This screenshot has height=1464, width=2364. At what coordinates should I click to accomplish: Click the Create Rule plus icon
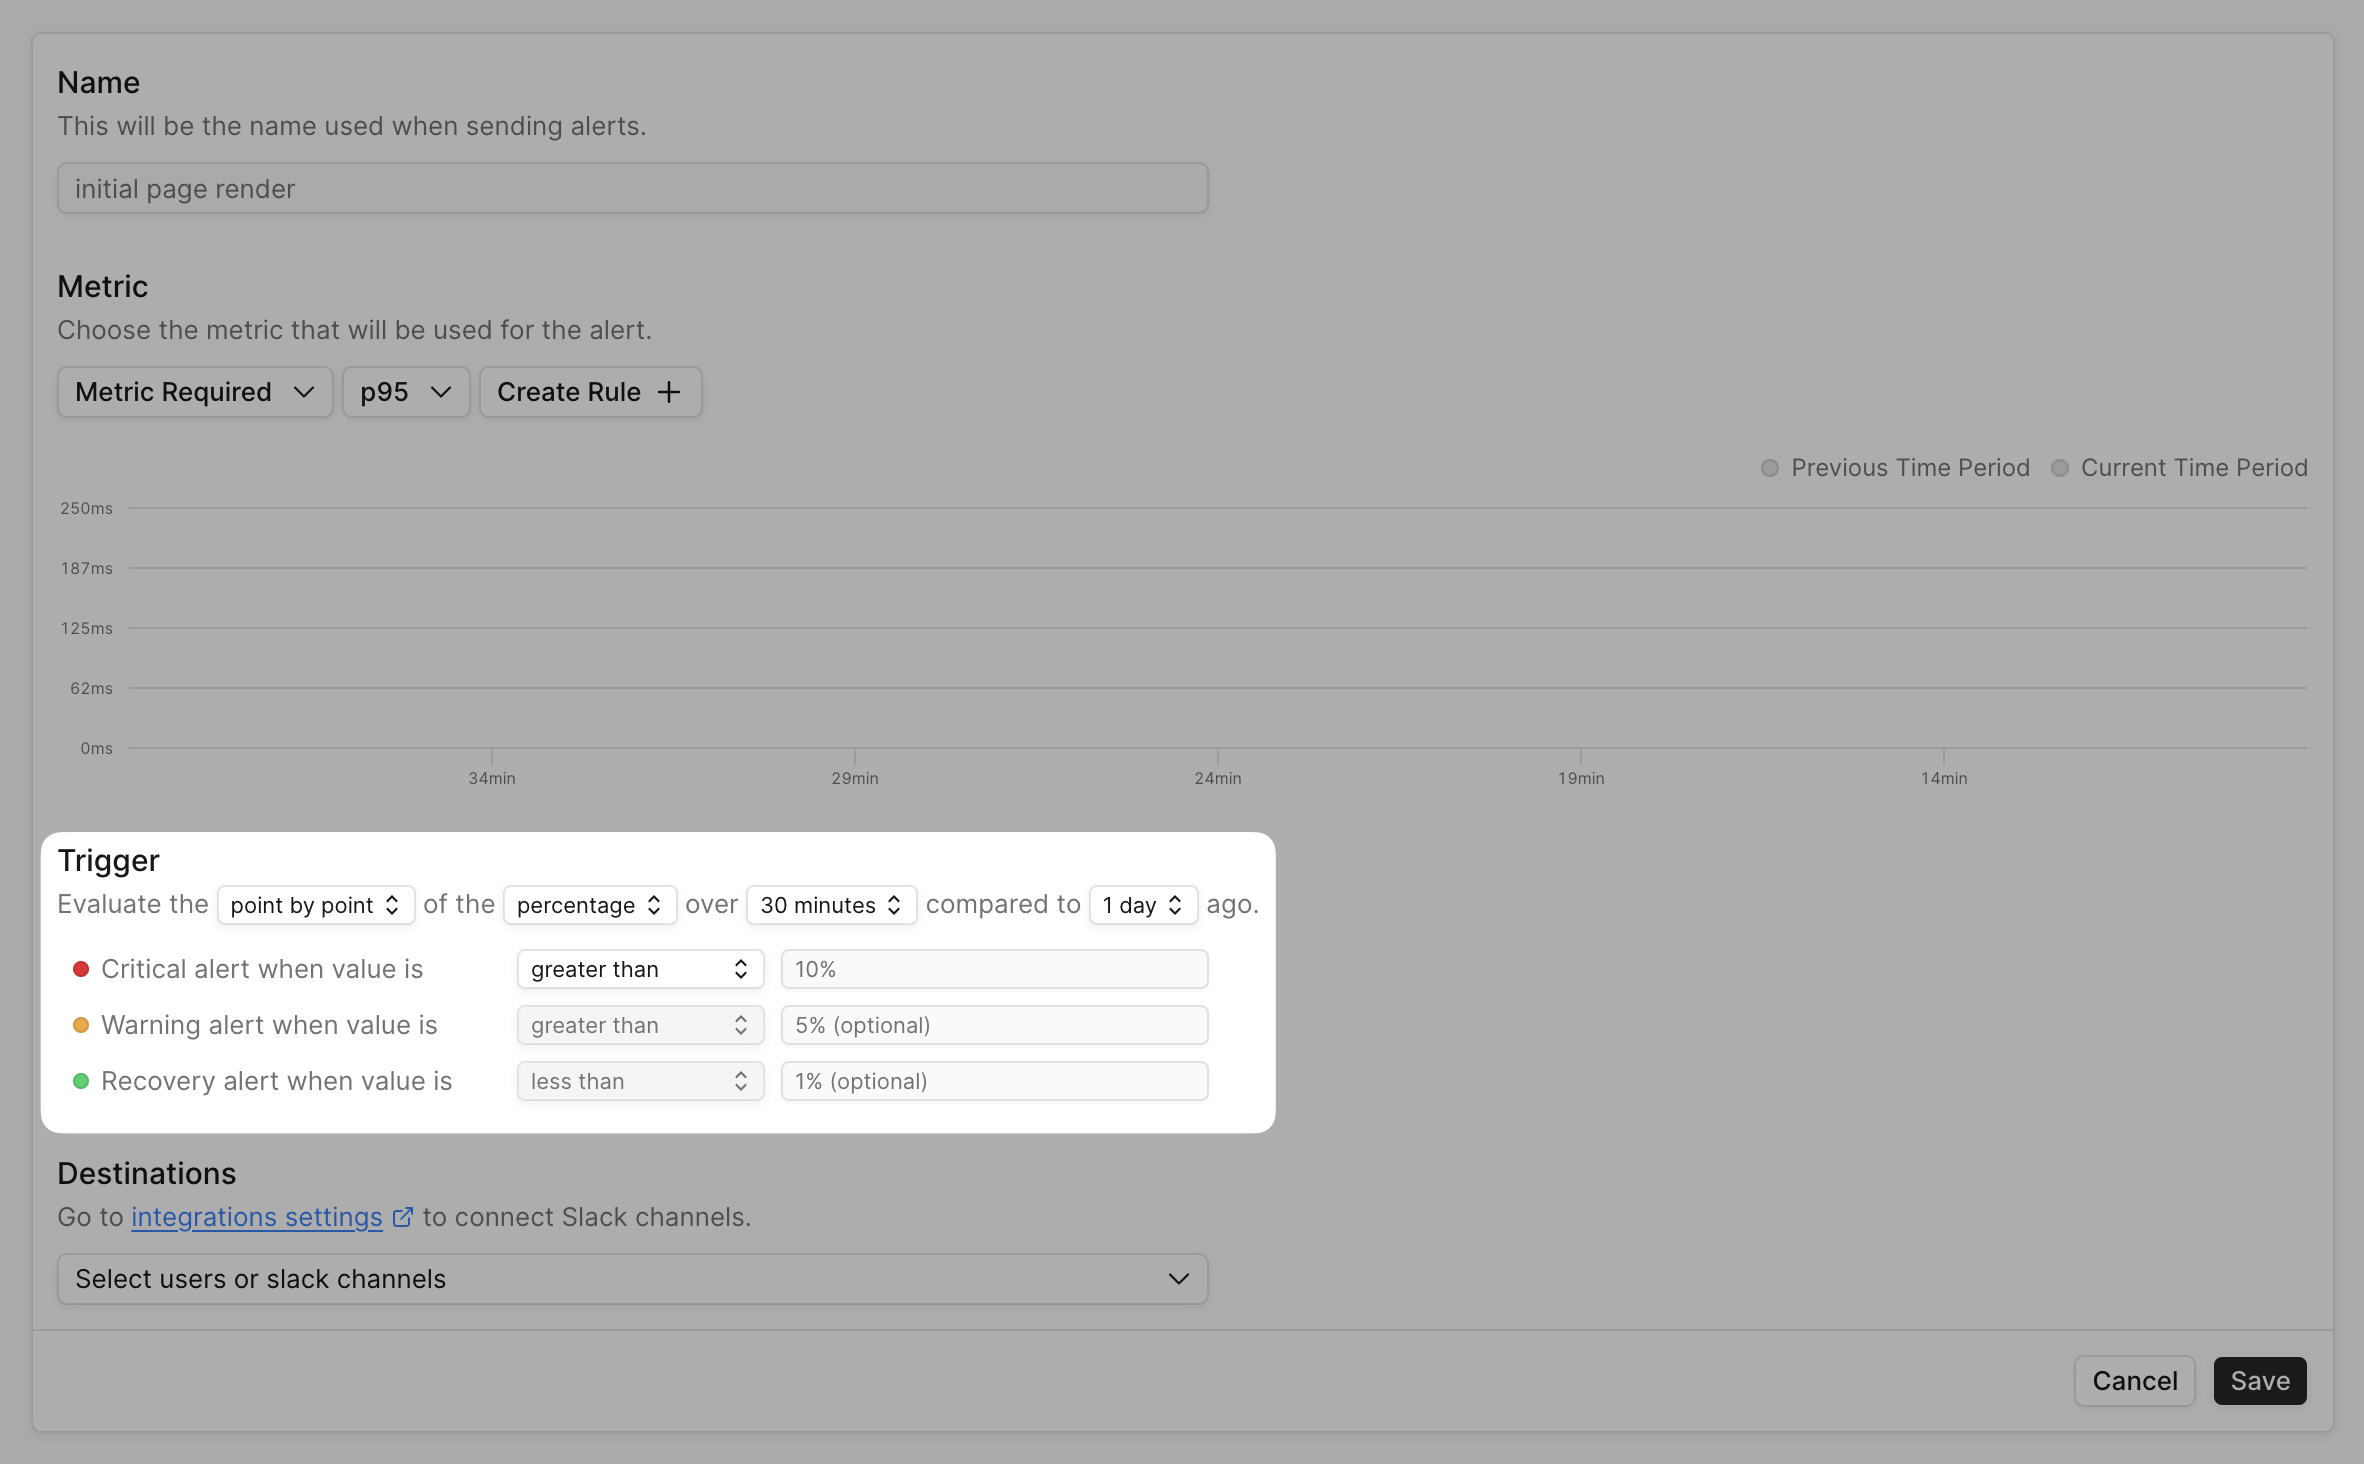pyautogui.click(x=669, y=392)
